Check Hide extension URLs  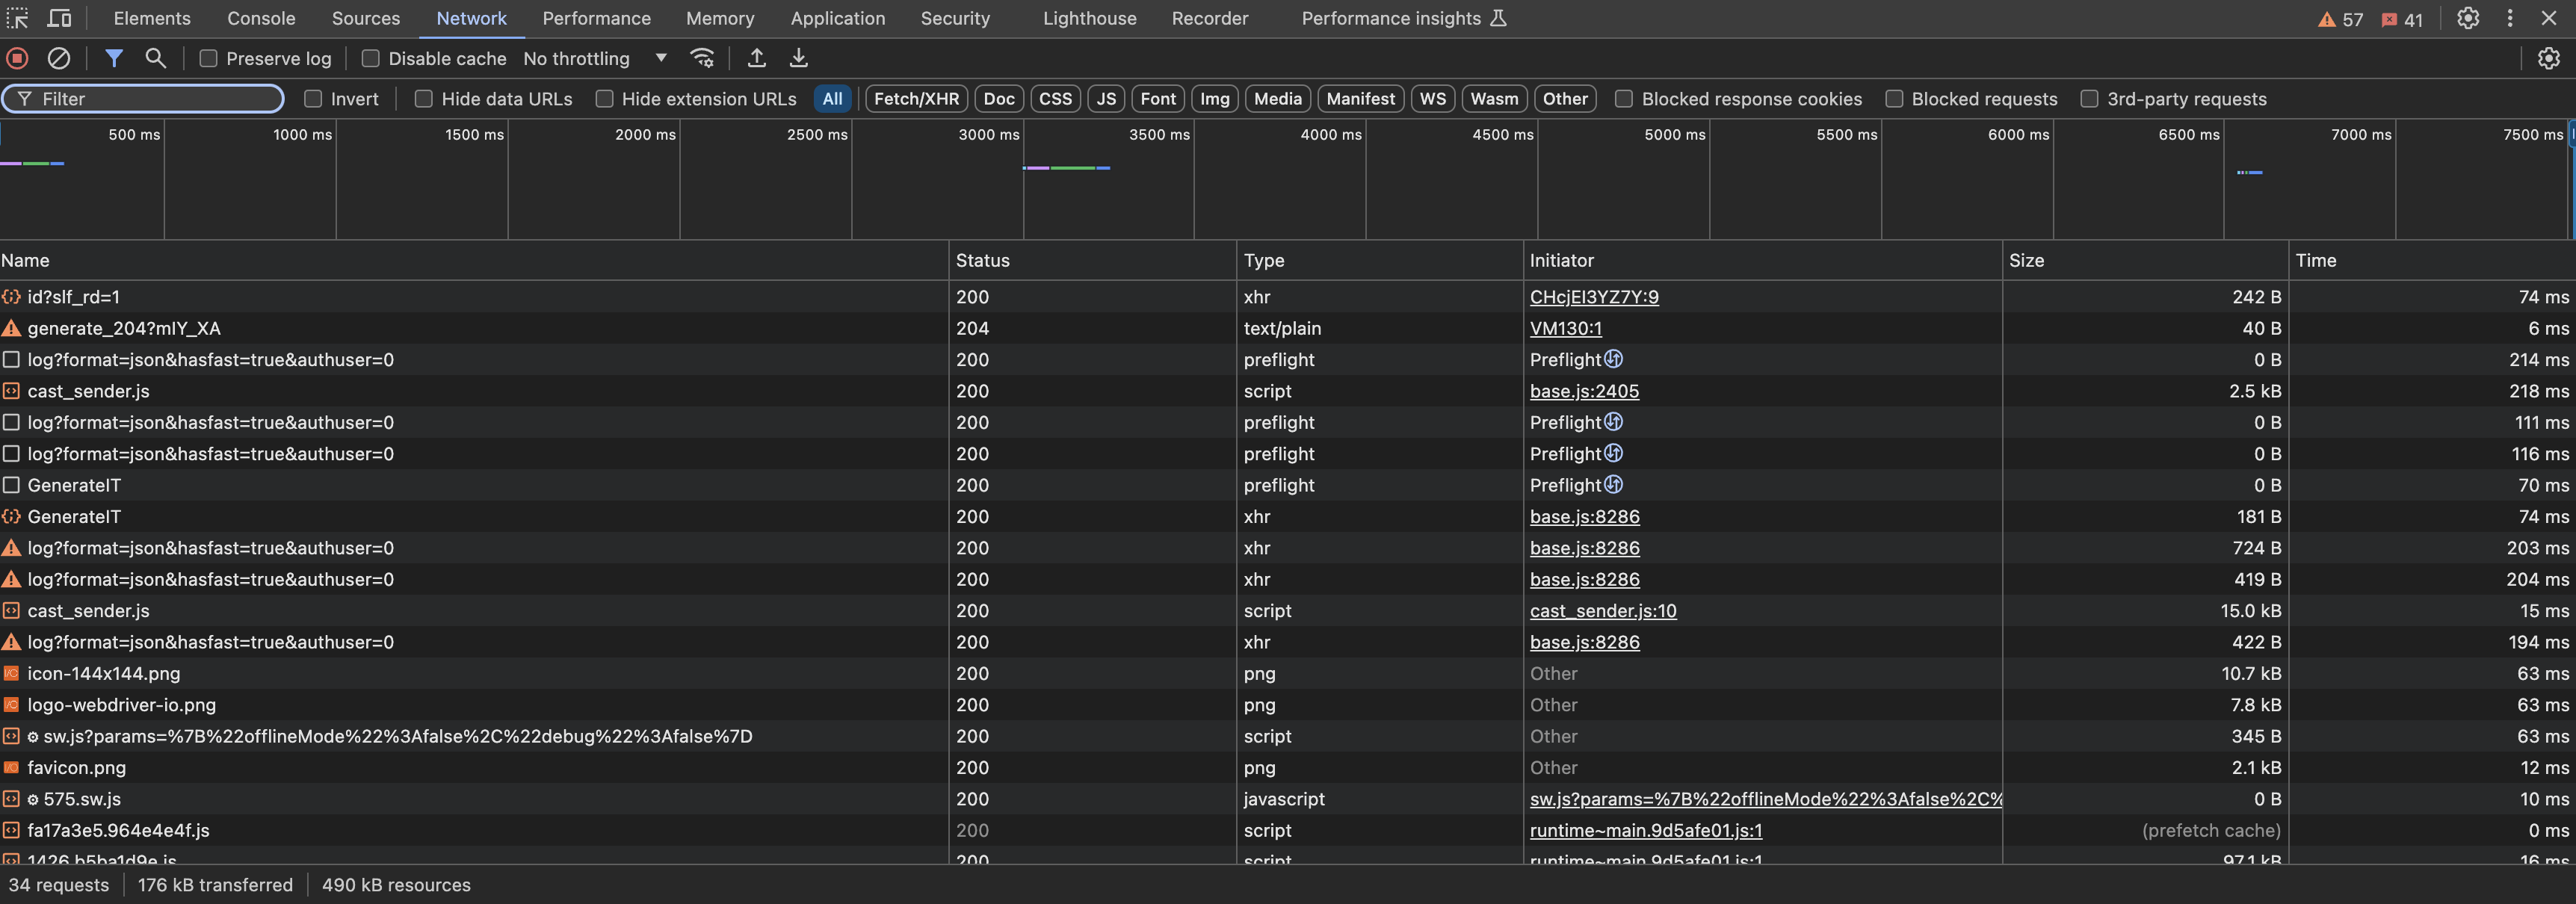(604, 98)
